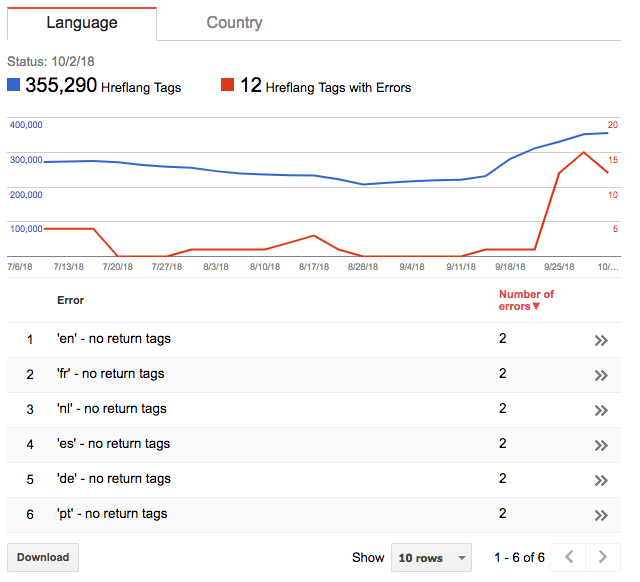640x582 pixels.
Task: Open the Country tab
Action: coord(234,22)
